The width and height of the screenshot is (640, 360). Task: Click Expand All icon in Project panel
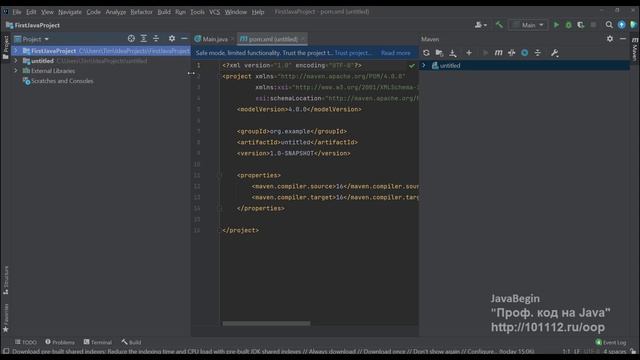pos(144,38)
